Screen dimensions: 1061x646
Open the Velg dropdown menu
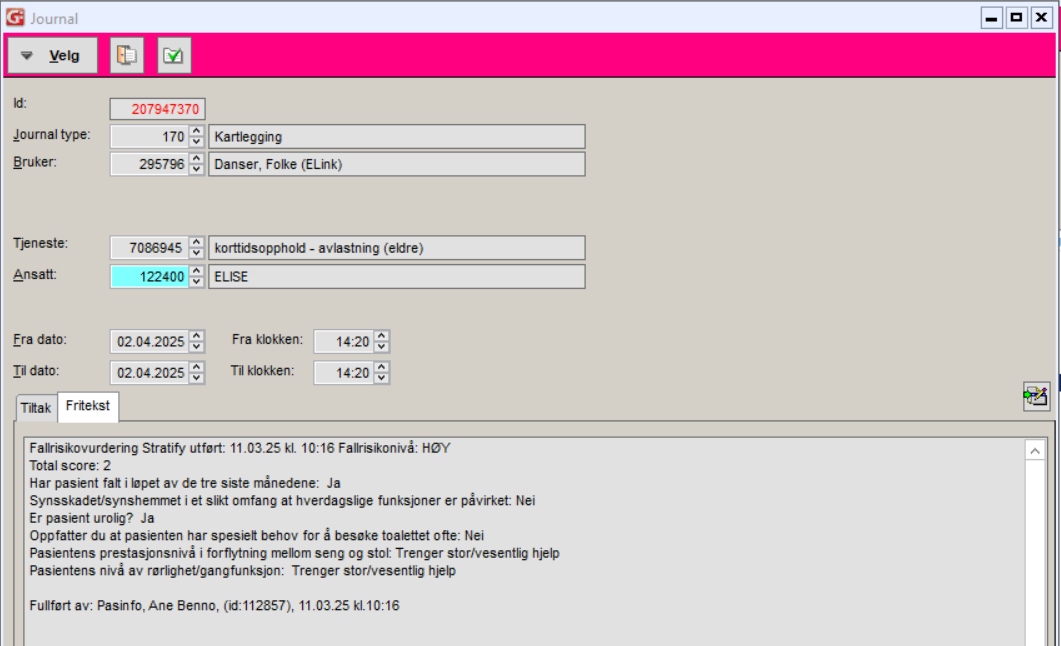[53, 56]
